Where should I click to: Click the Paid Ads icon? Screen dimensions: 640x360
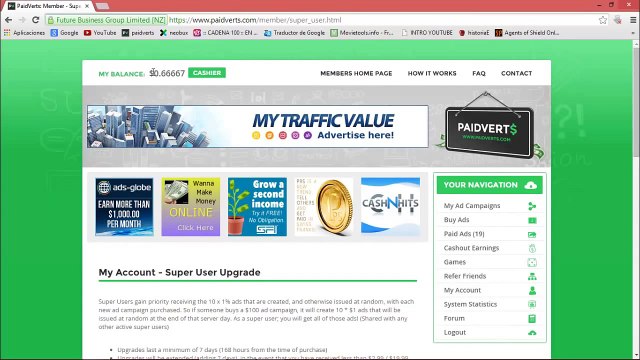click(532, 234)
